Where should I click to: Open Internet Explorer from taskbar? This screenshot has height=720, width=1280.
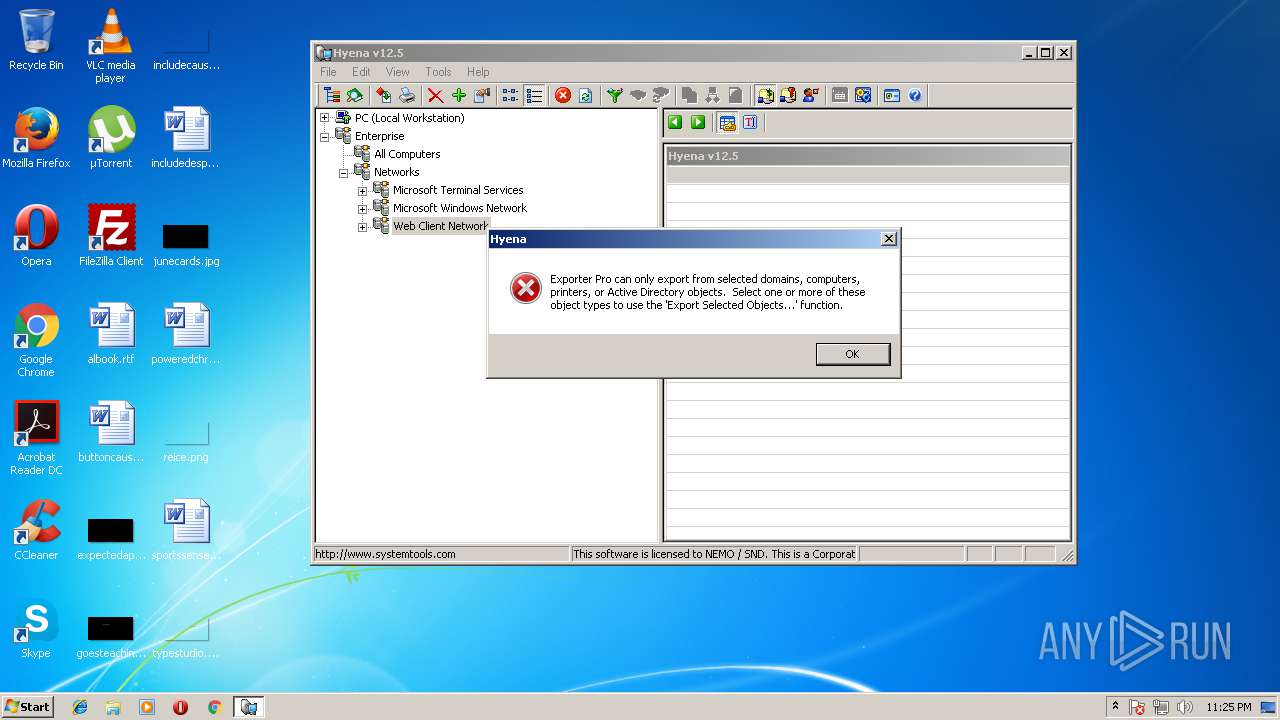(x=80, y=707)
